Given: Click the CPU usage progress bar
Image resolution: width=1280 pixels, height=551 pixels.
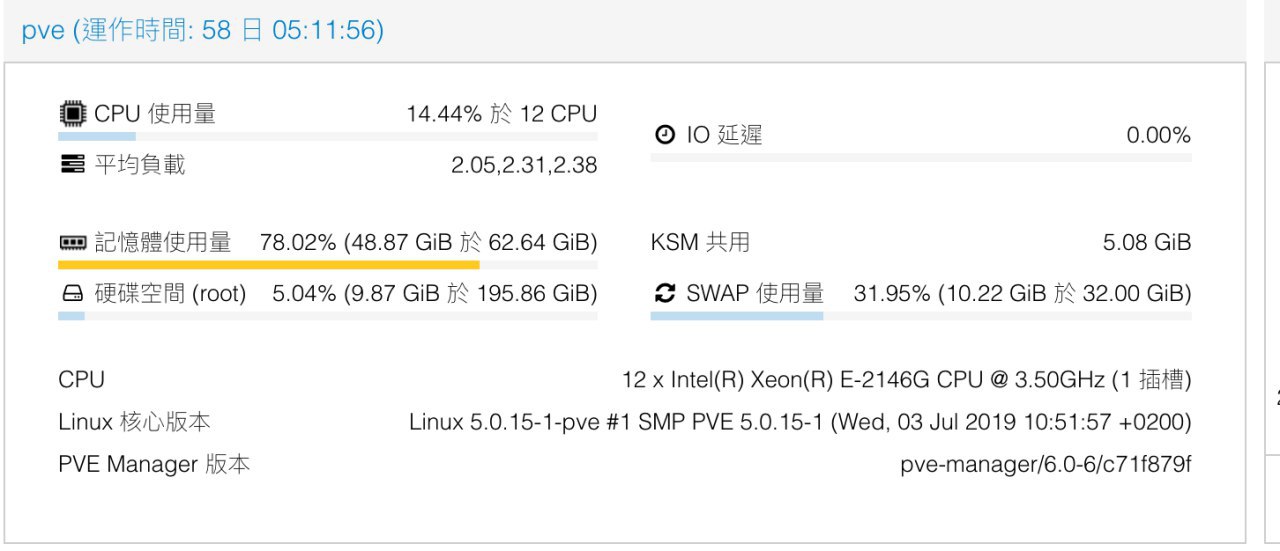Looking at the screenshot, I should (x=328, y=136).
